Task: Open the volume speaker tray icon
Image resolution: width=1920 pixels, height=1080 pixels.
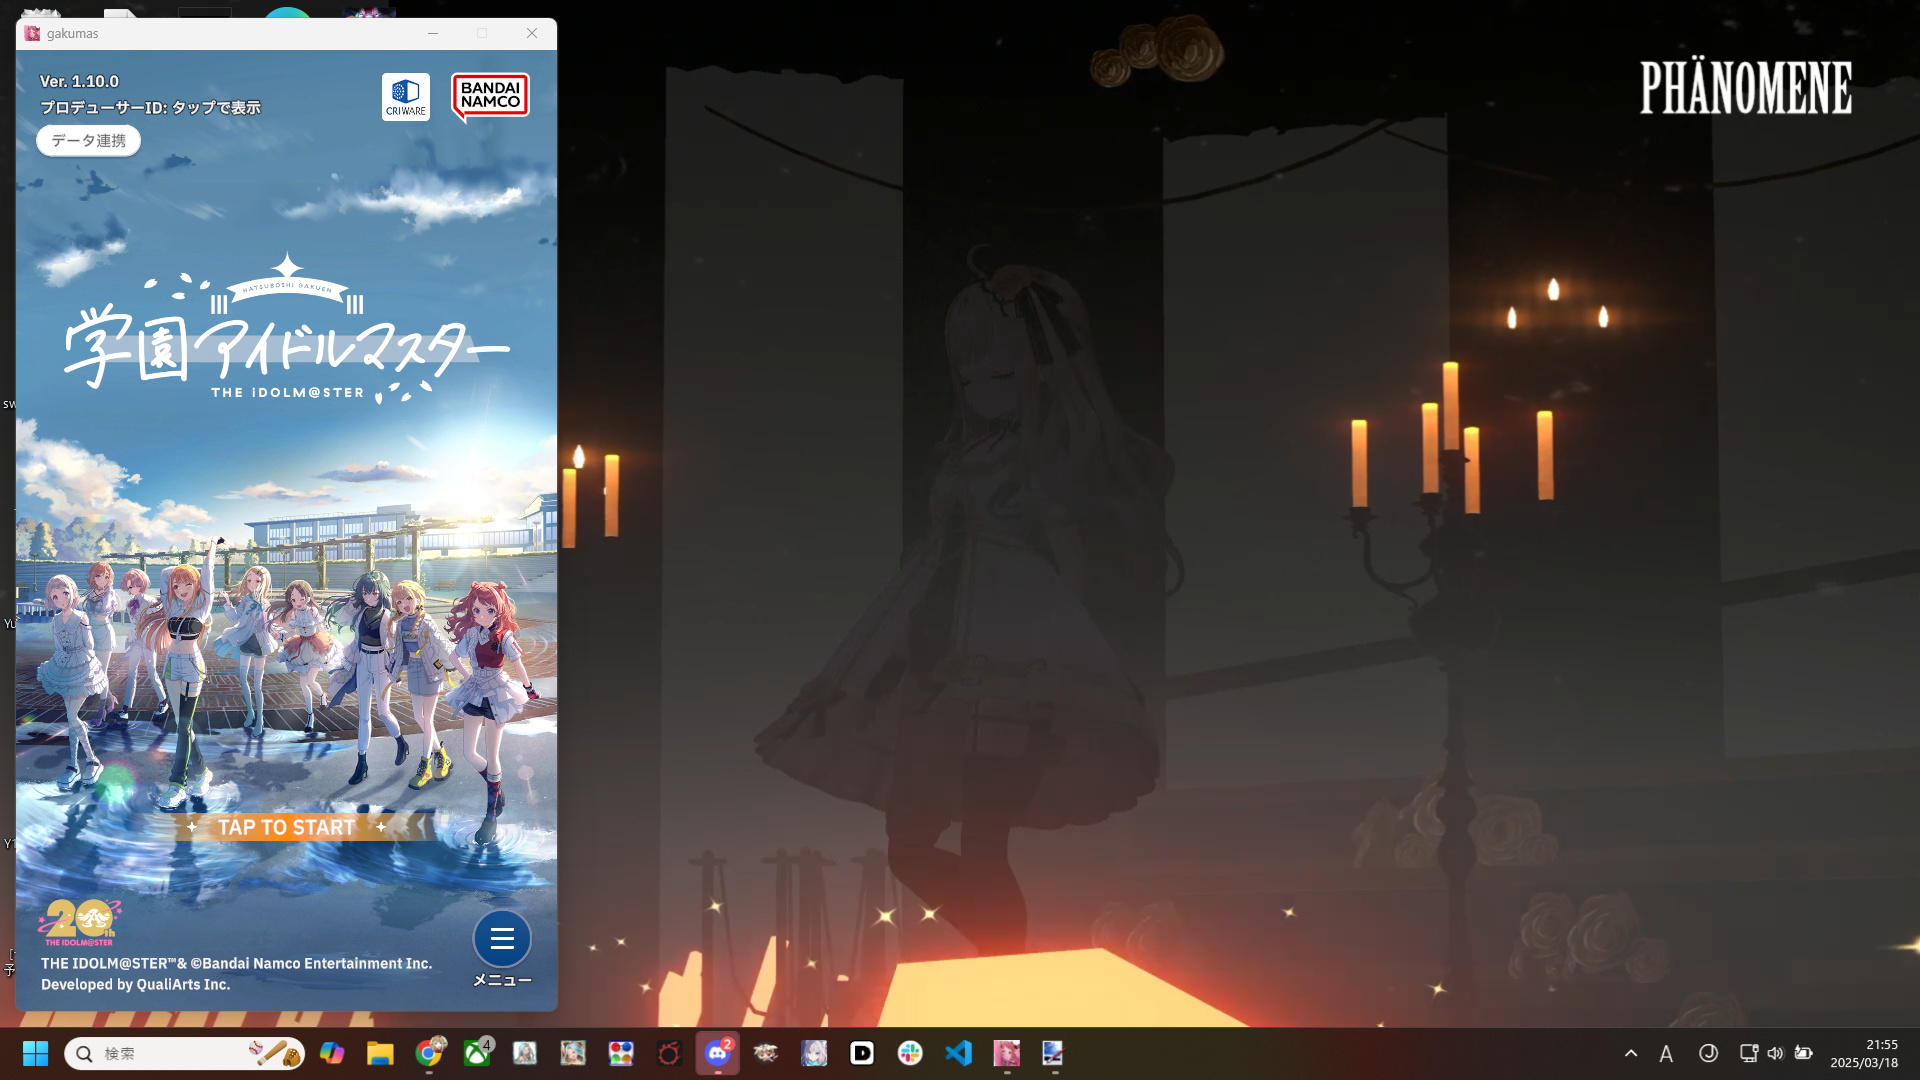Action: (1775, 1053)
